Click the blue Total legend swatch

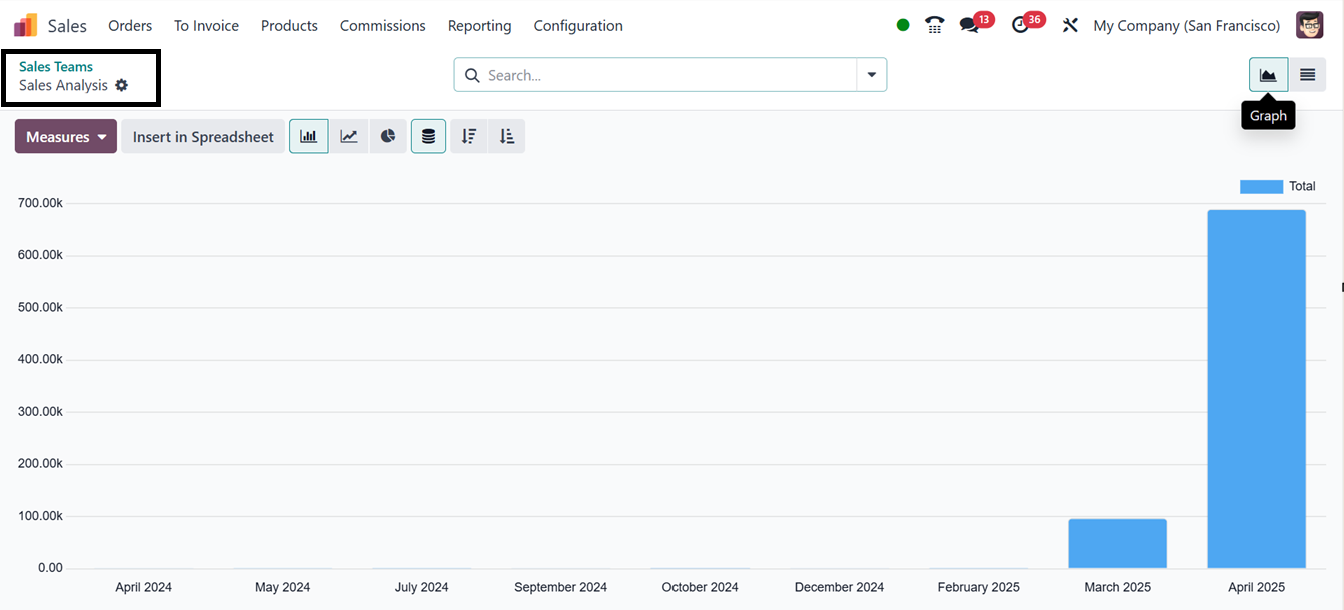[1260, 187]
